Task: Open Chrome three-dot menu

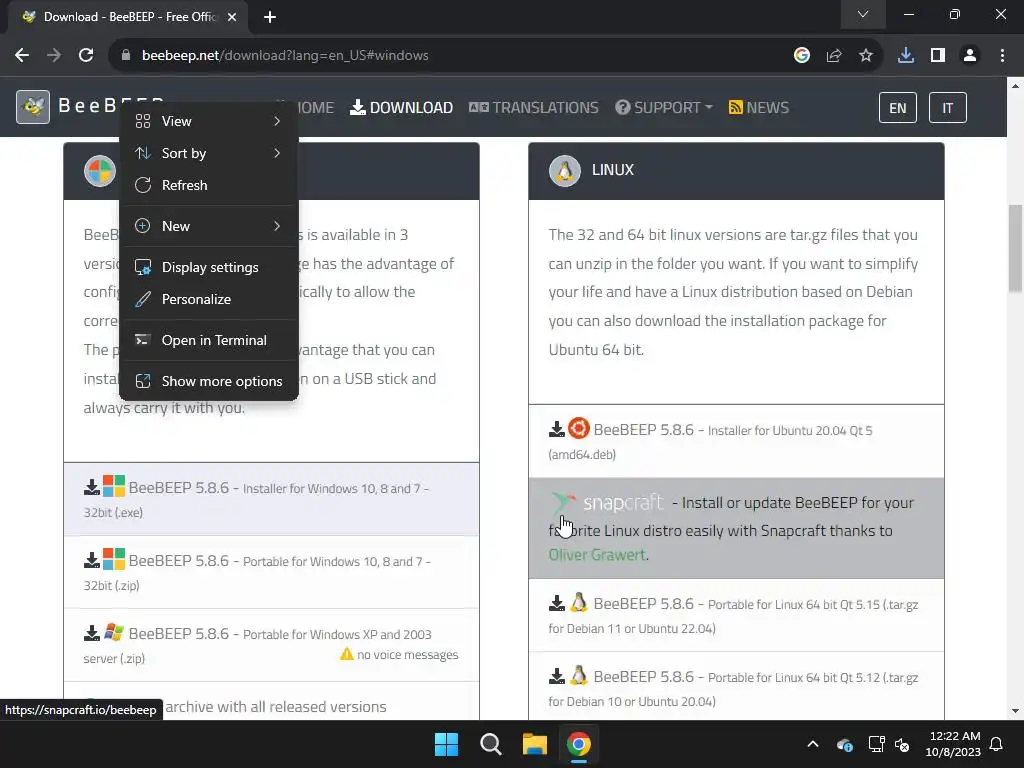Action: tap(1002, 56)
